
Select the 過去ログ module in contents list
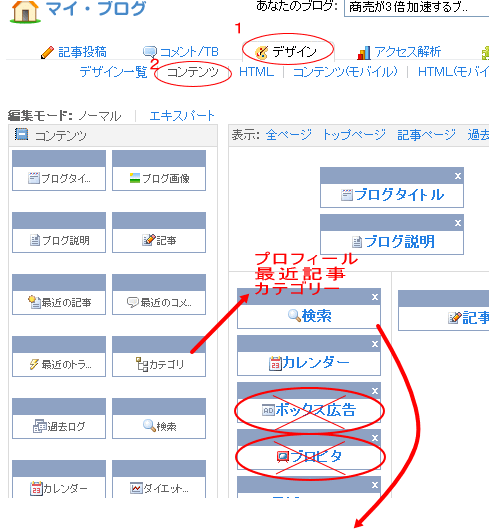click(x=59, y=418)
